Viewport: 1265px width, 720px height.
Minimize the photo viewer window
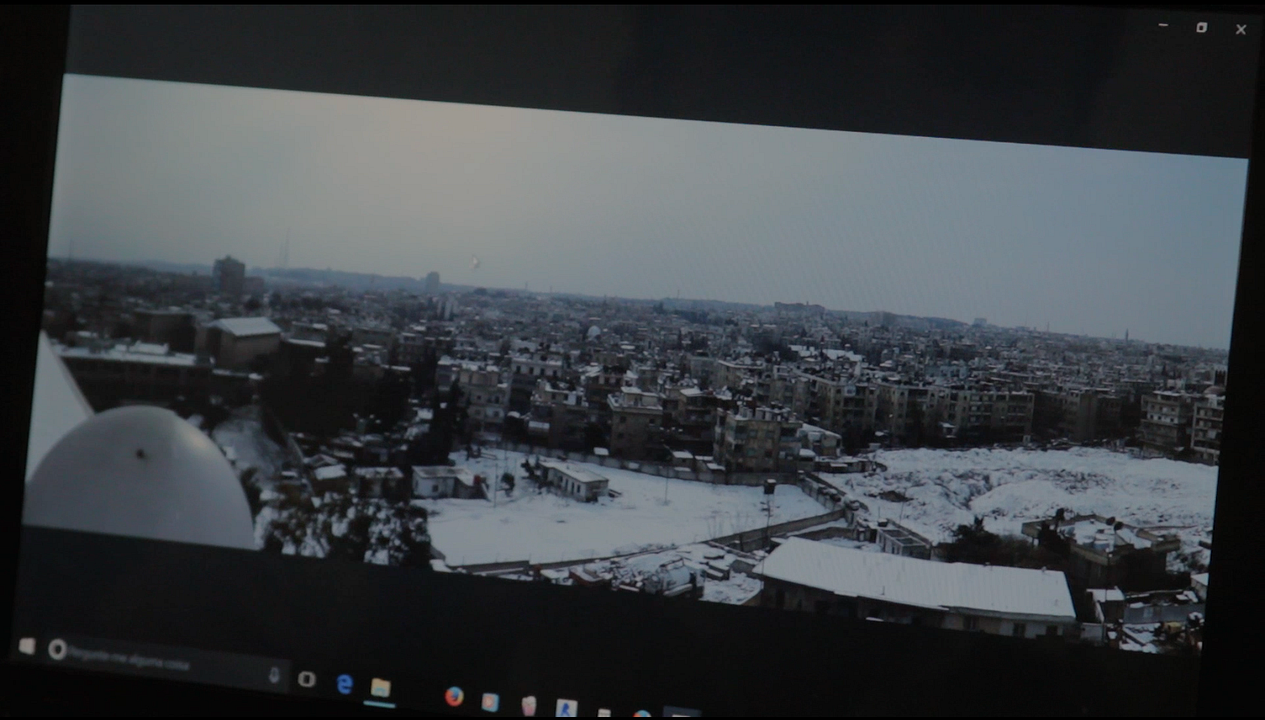coord(1163,25)
